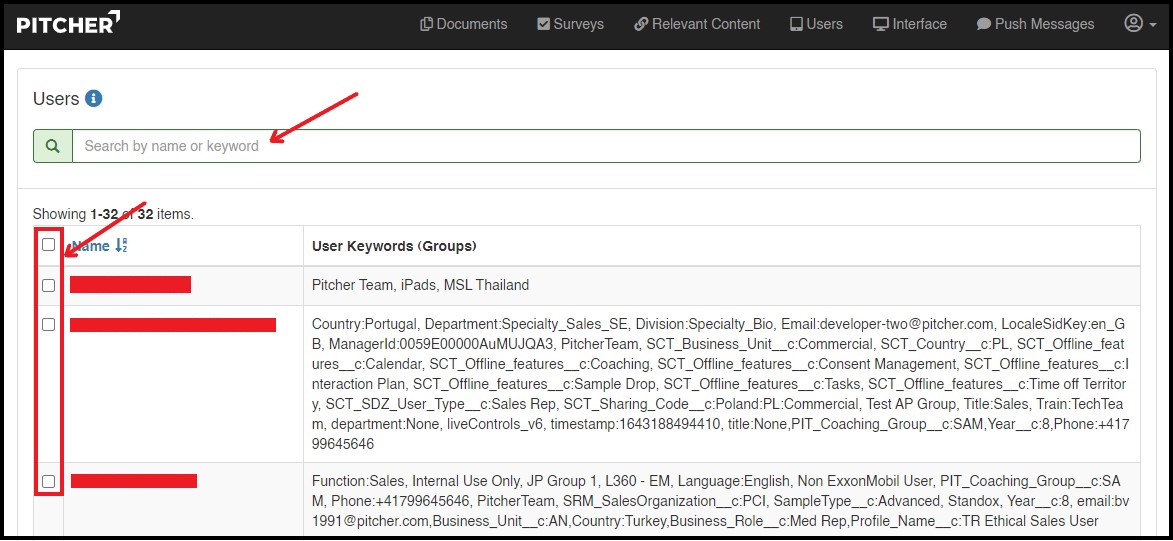Focus the 'Search by name or keyword' field
The image size is (1173, 541).
pos(605,146)
